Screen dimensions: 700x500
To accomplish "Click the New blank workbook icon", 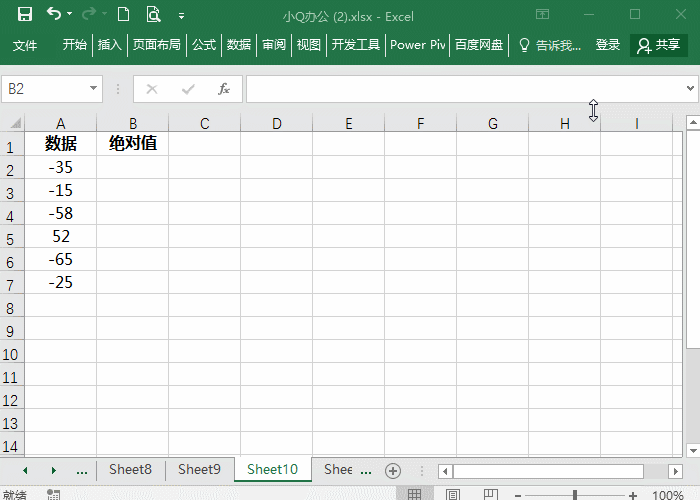I will click(124, 14).
